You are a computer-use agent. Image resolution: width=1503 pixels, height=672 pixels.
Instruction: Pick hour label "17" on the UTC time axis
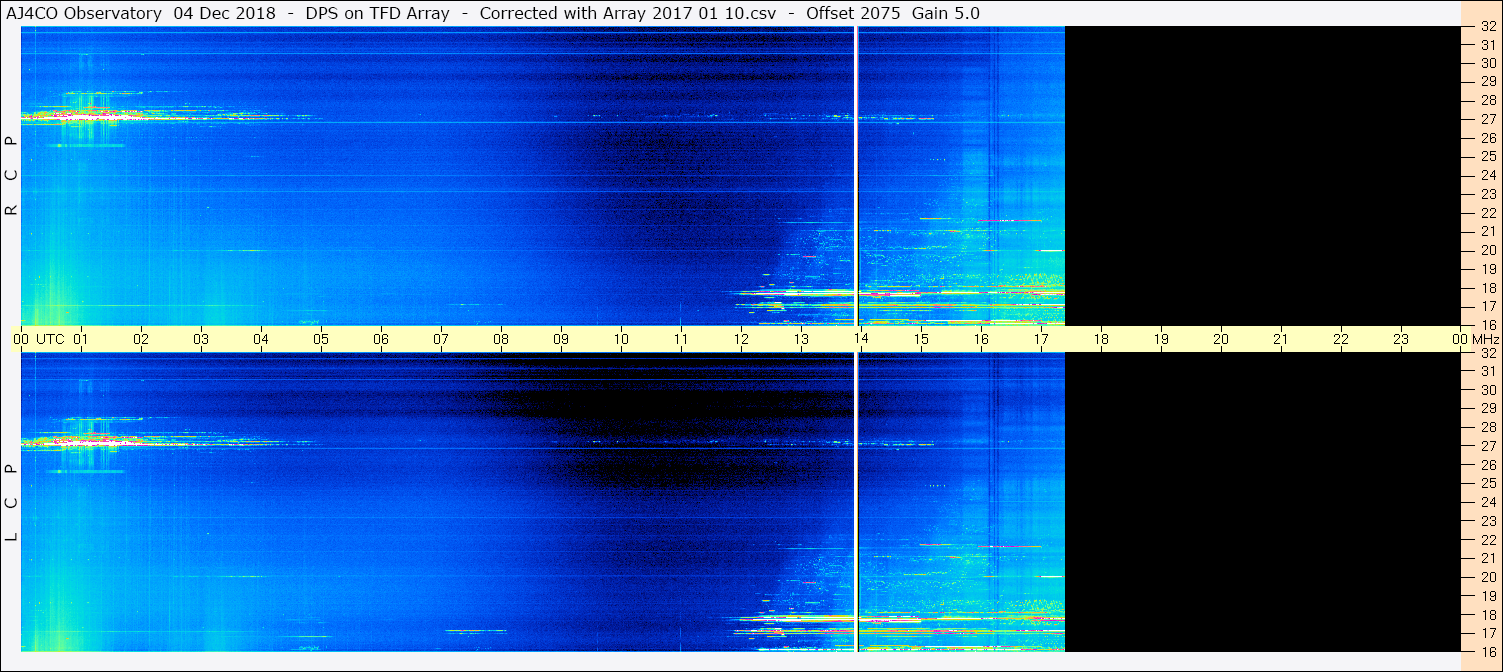point(1041,339)
